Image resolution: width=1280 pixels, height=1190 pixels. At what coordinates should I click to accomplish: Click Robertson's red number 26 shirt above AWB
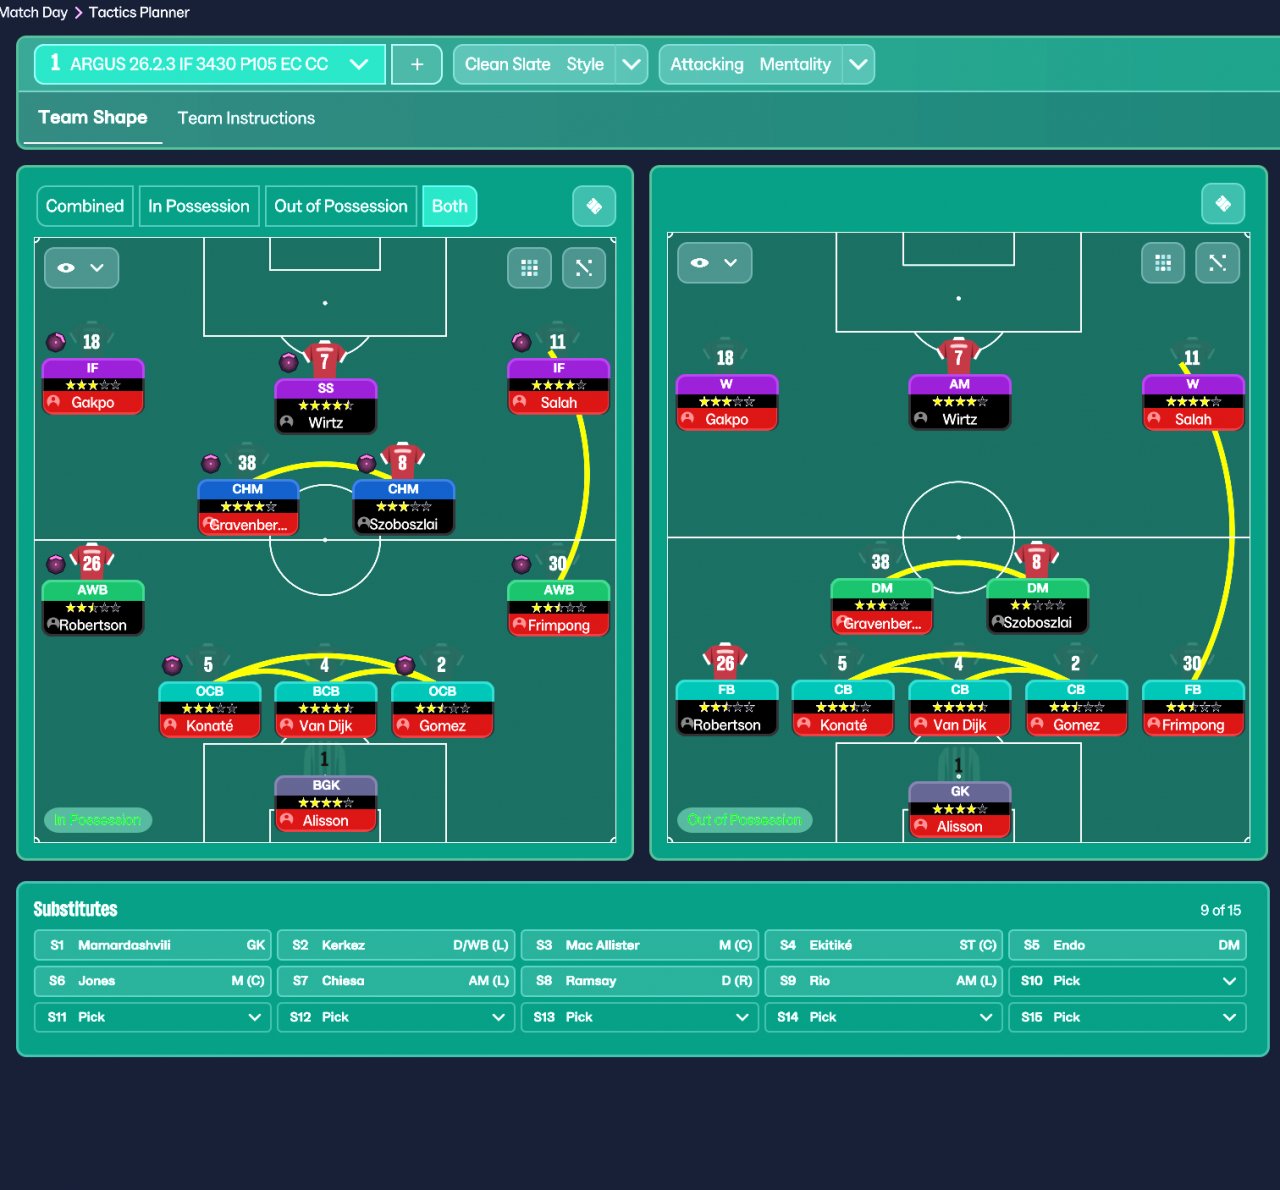pyautogui.click(x=92, y=562)
